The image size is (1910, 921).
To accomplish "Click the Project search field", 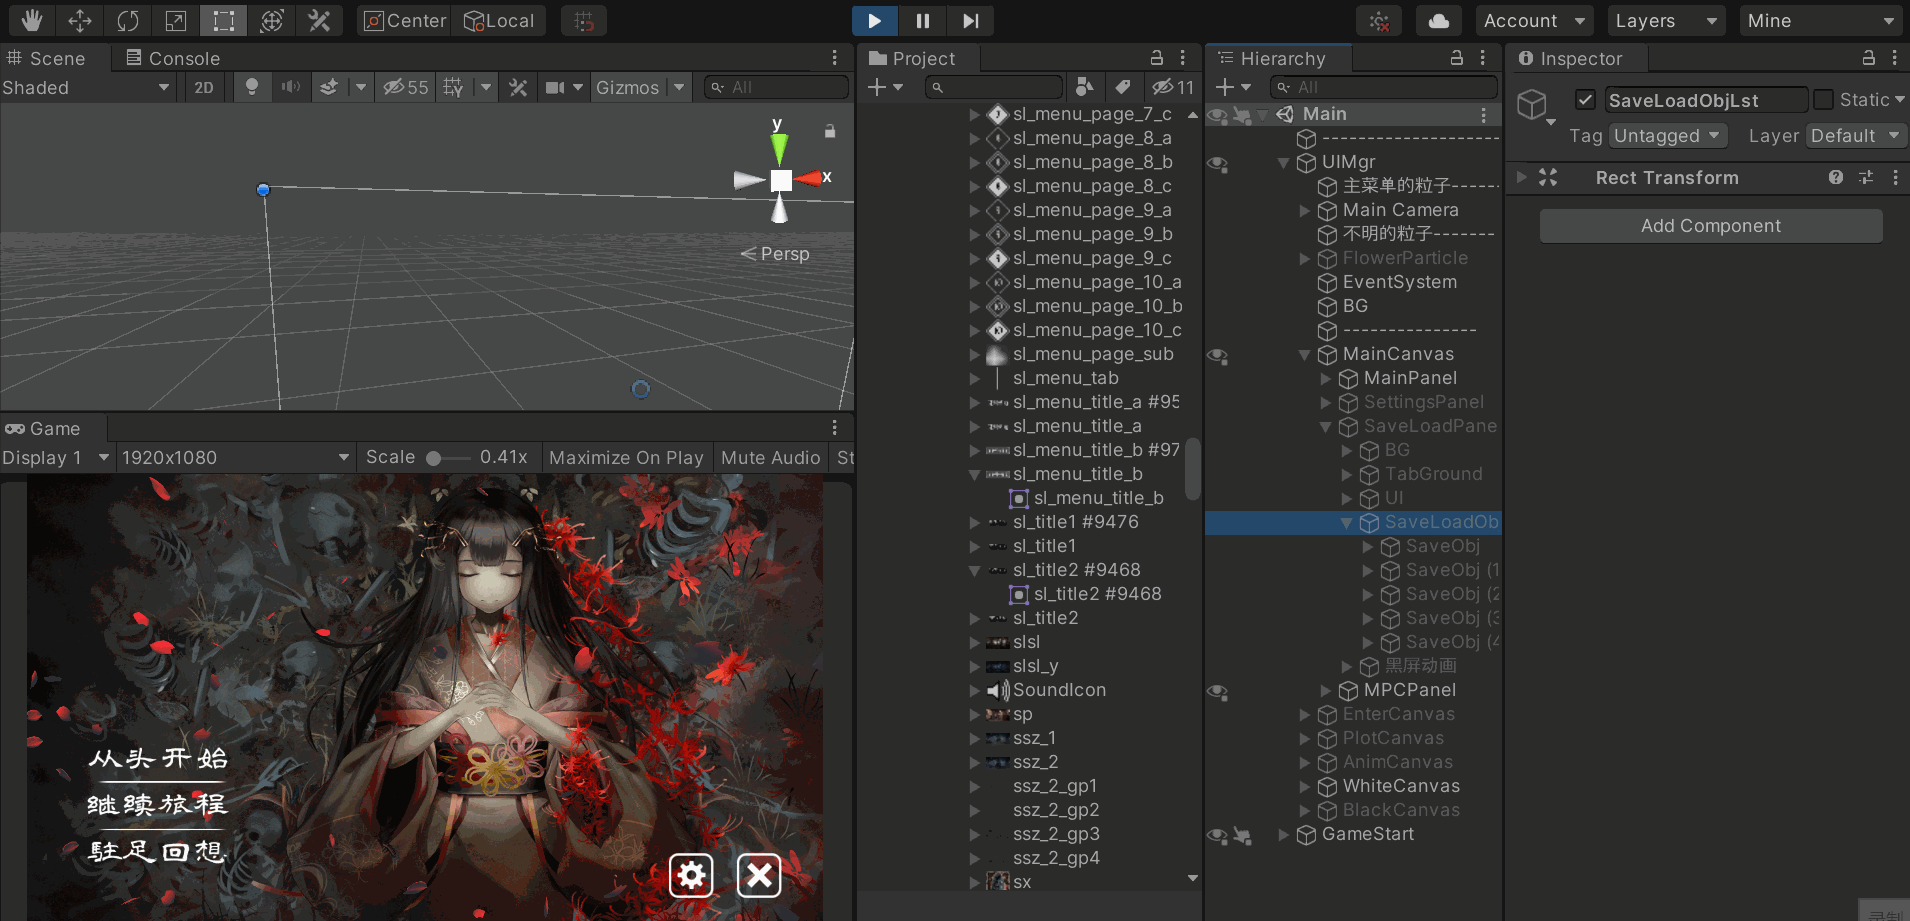I will [994, 88].
